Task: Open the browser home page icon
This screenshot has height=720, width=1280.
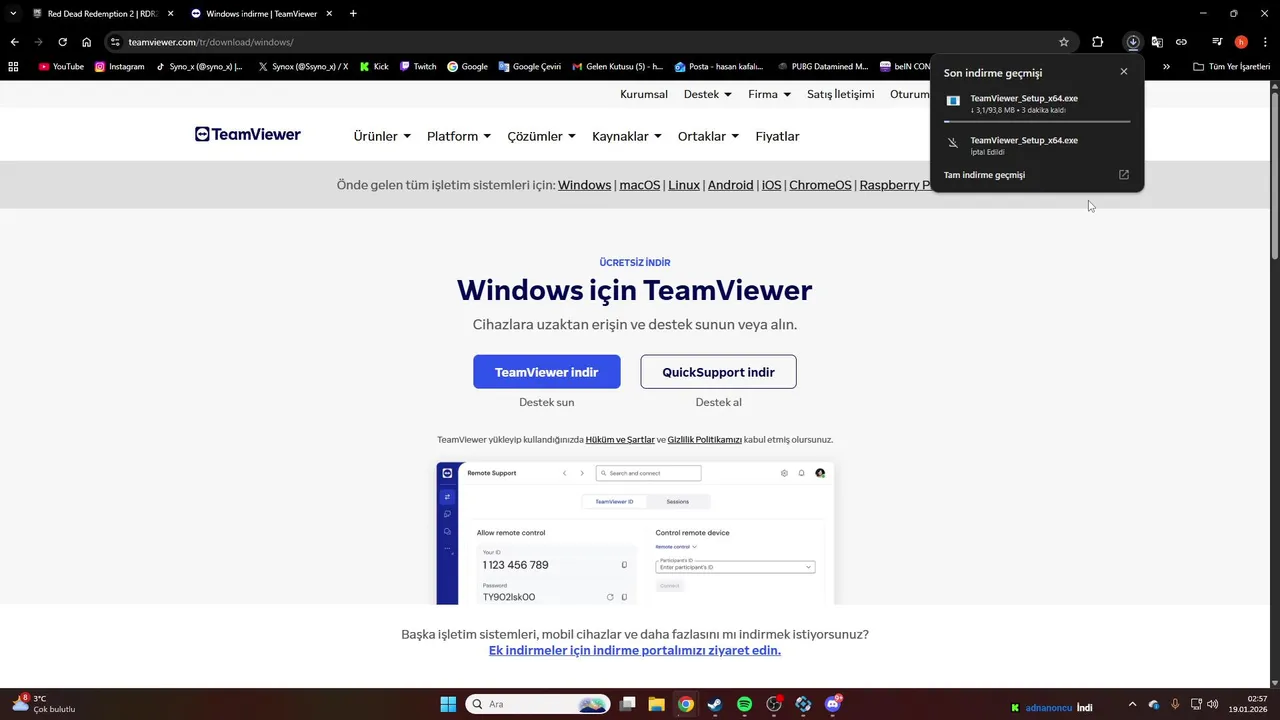Action: tap(87, 42)
